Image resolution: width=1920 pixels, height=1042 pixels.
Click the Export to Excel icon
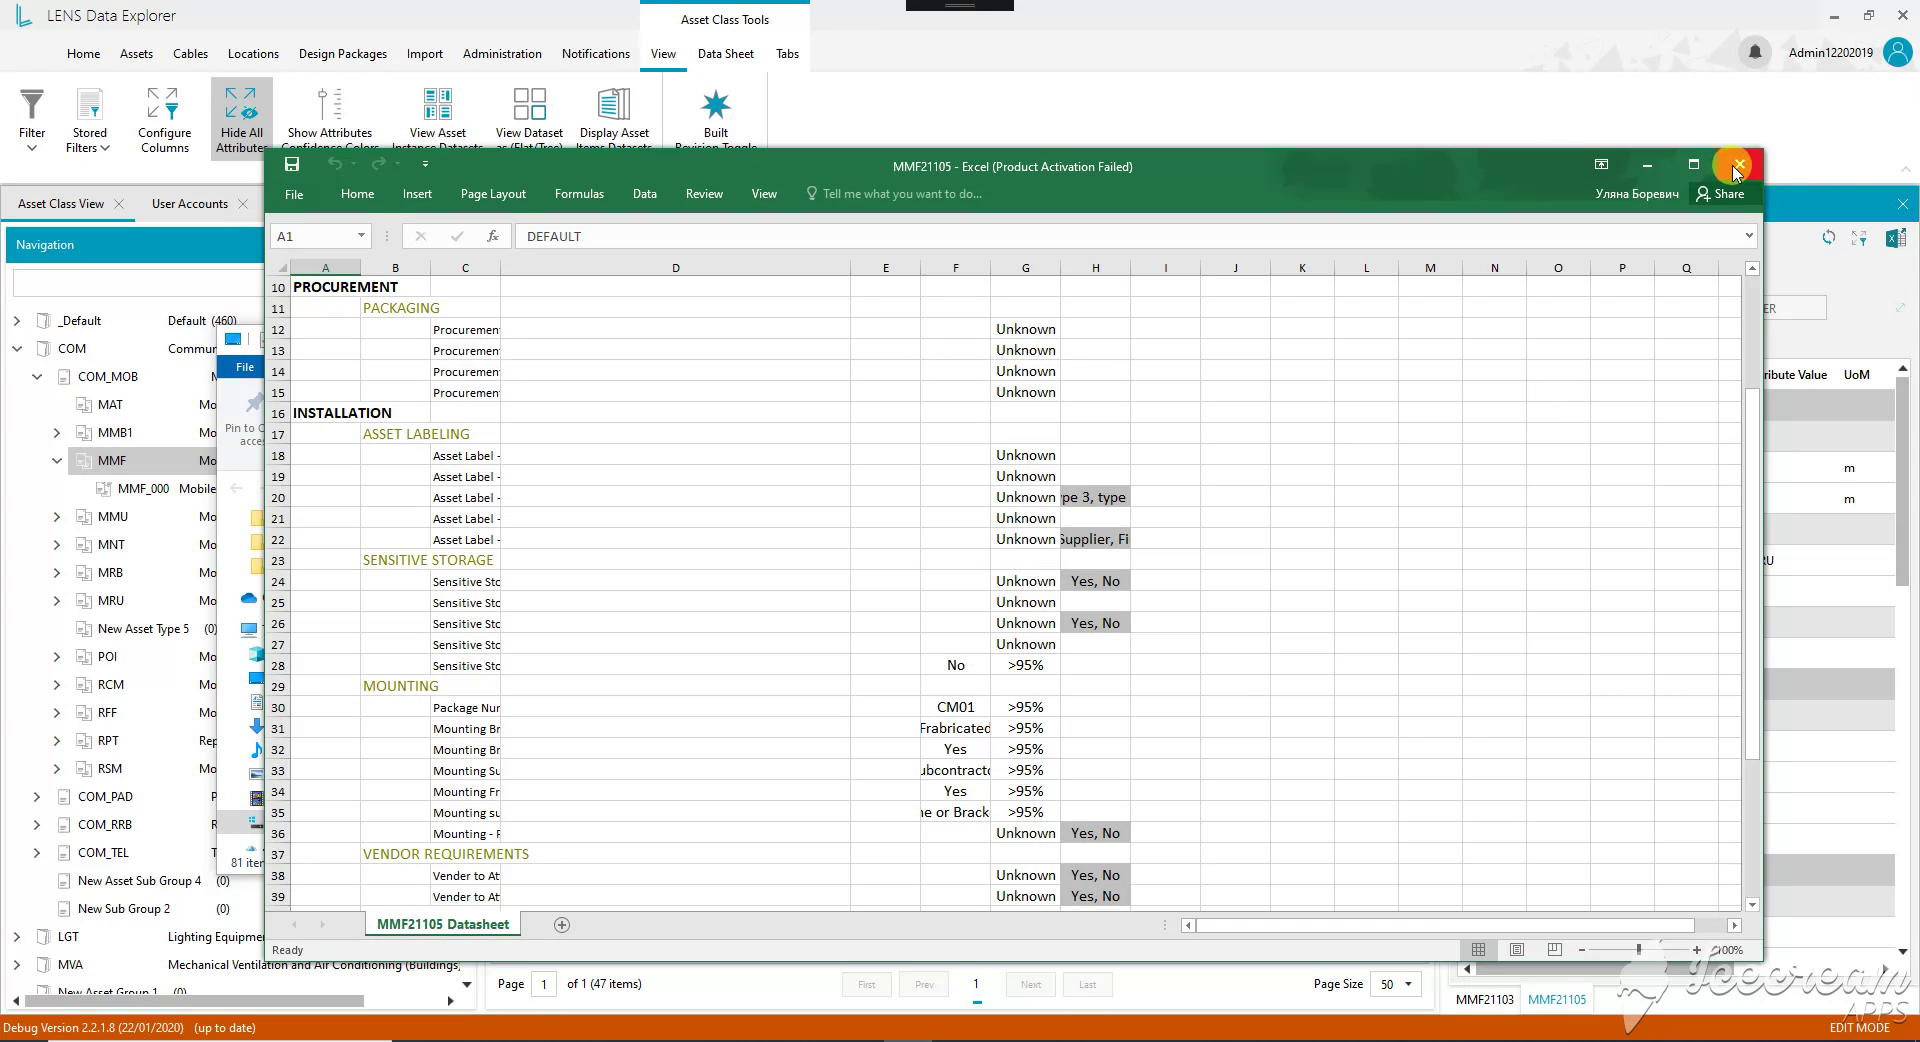[x=1895, y=238]
